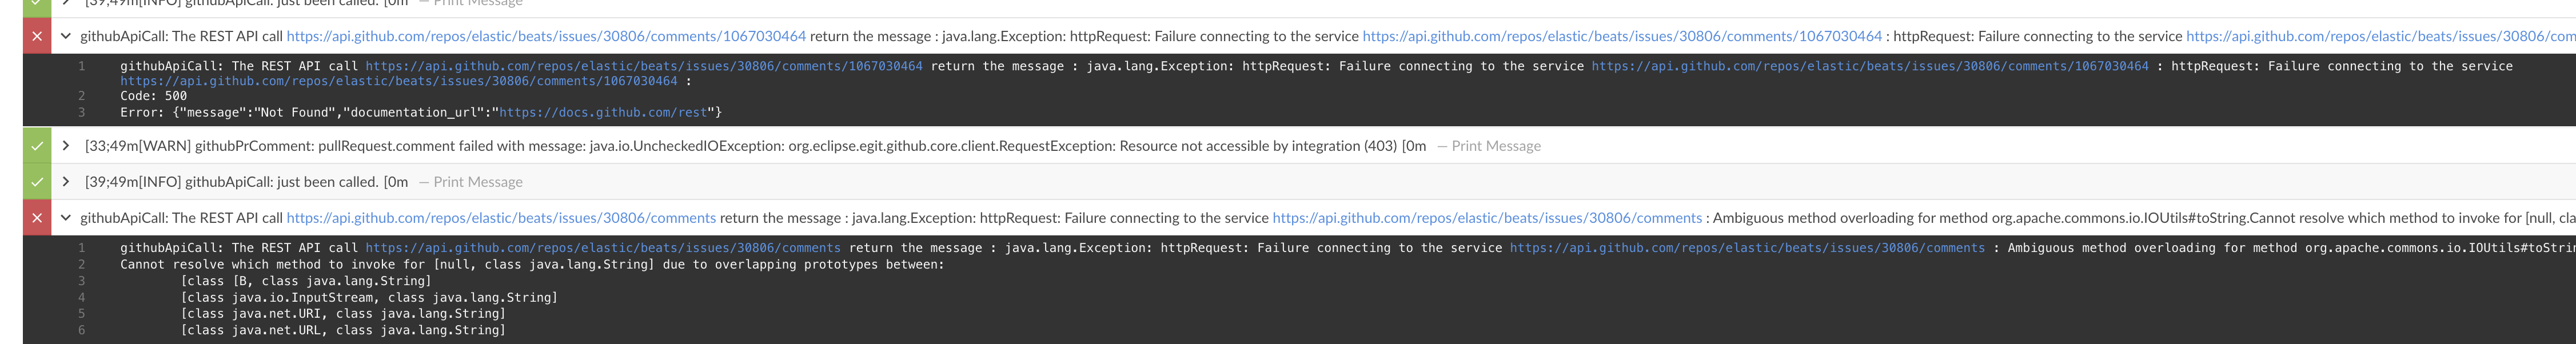The image size is (2576, 344).
Task: Click red failed icon of comments/1067030464 step
Action: [x=37, y=36]
